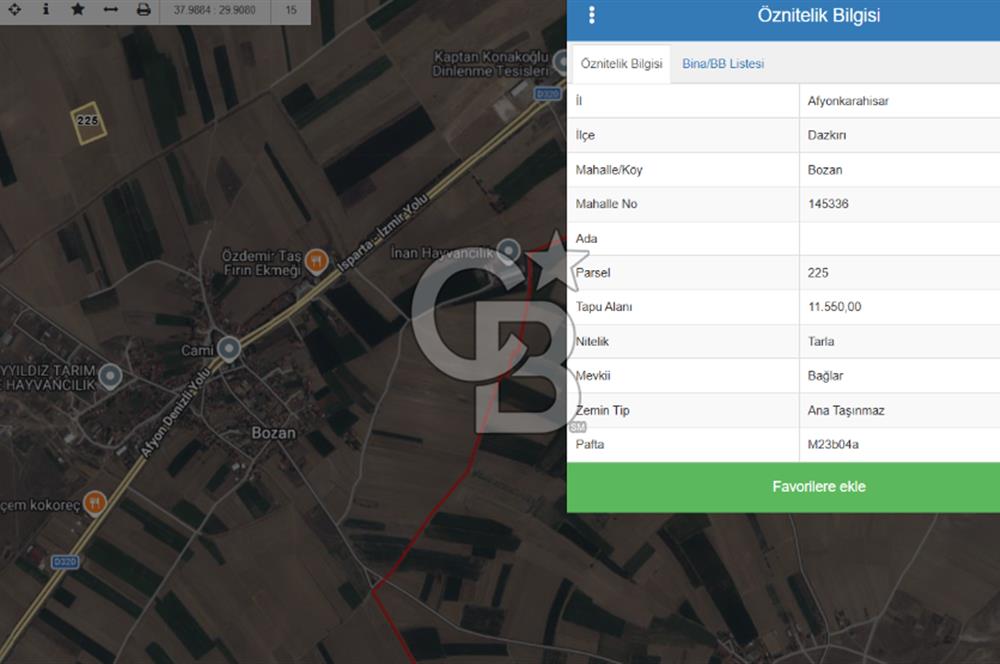Switch to the Bina/BB Listesi tab
This screenshot has width=1000, height=664.
[723, 64]
